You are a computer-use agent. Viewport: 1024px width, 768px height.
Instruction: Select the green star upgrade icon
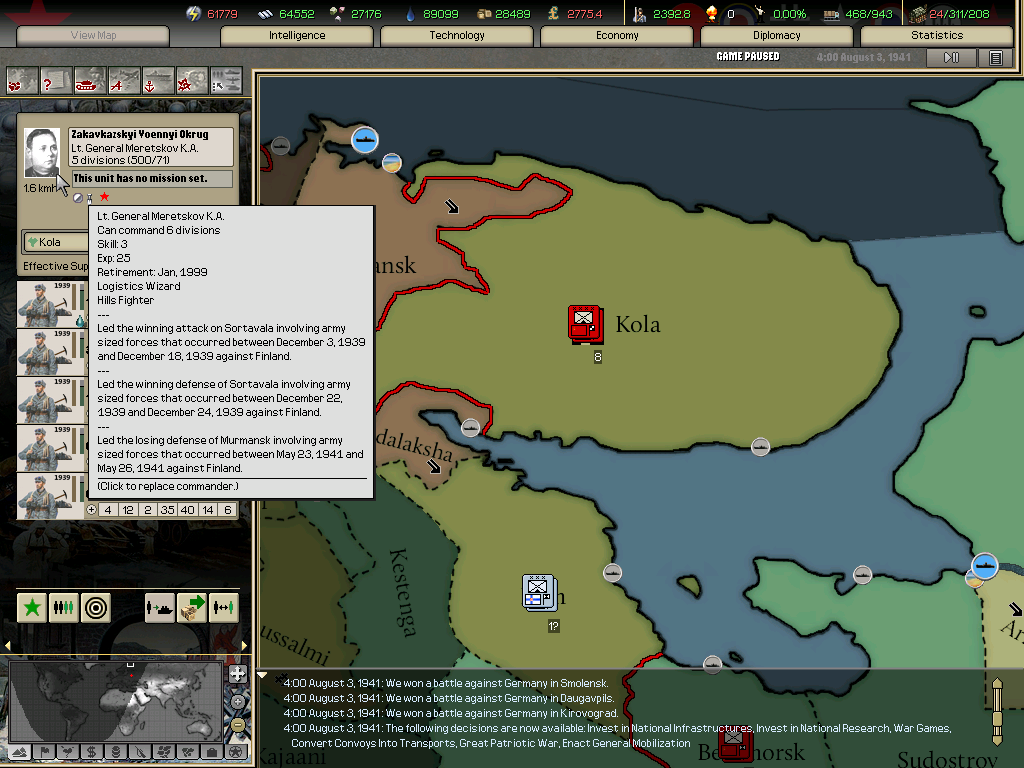click(31, 607)
